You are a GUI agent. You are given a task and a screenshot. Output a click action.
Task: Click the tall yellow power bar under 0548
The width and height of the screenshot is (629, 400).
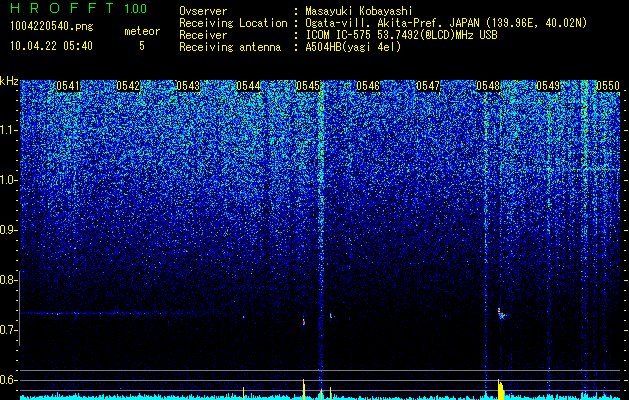(x=500, y=389)
